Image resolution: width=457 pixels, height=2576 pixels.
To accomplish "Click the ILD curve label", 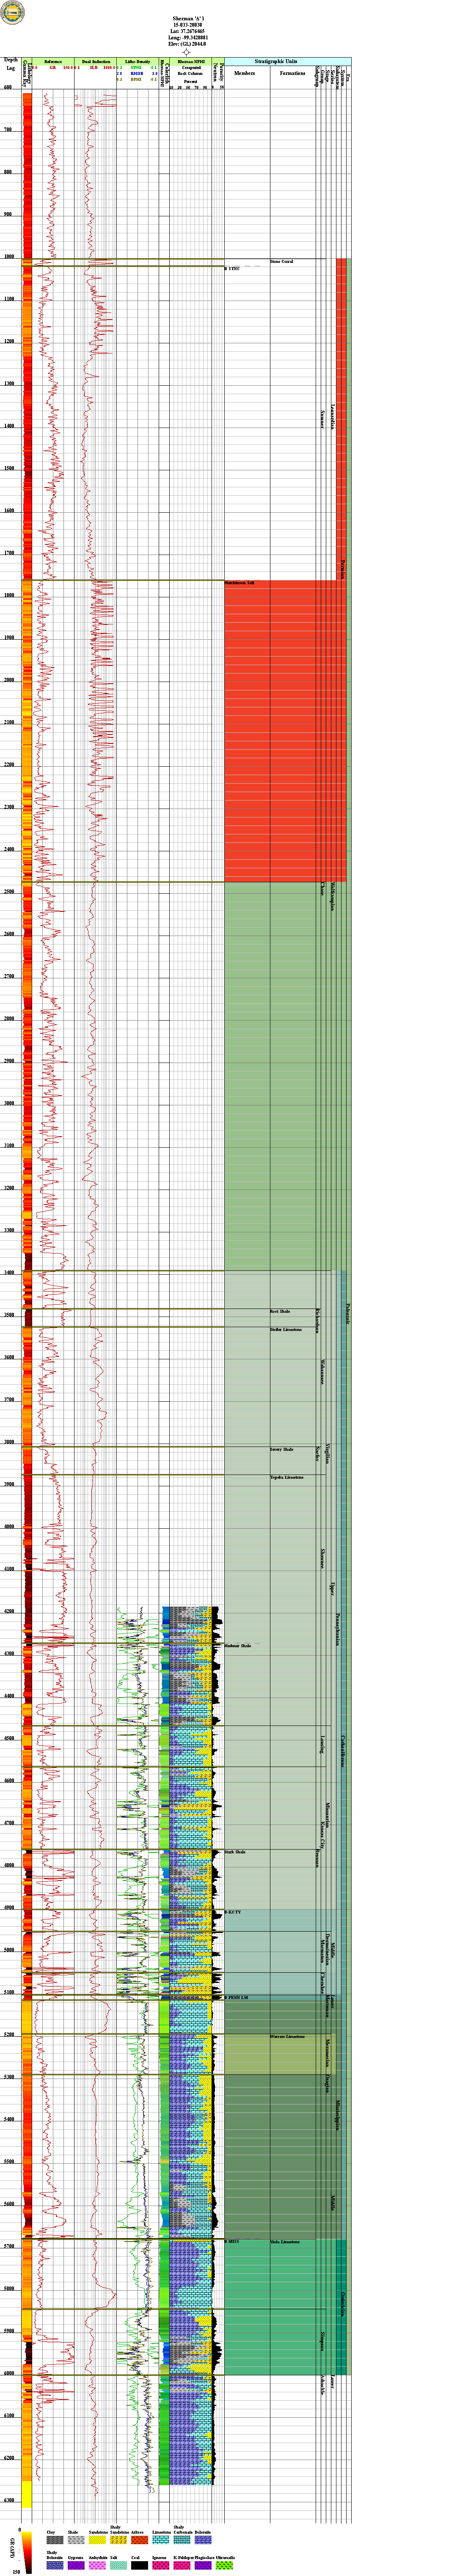I will pyautogui.click(x=94, y=68).
